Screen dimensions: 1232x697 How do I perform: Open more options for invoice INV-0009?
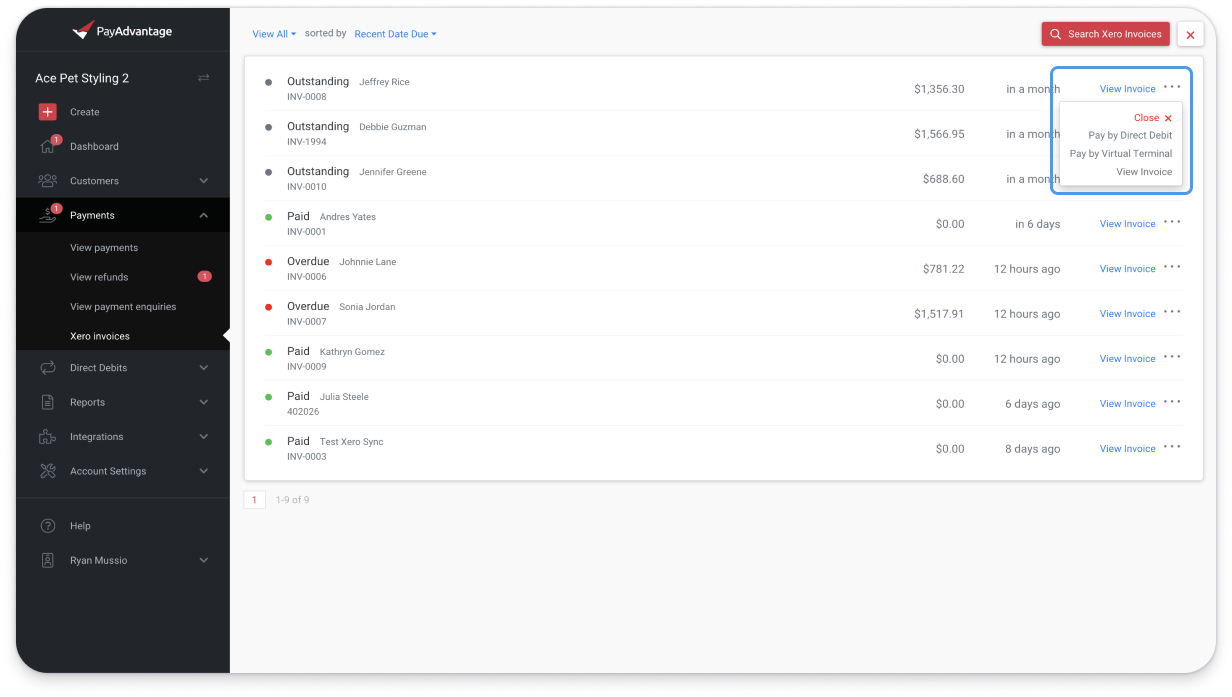(1172, 357)
